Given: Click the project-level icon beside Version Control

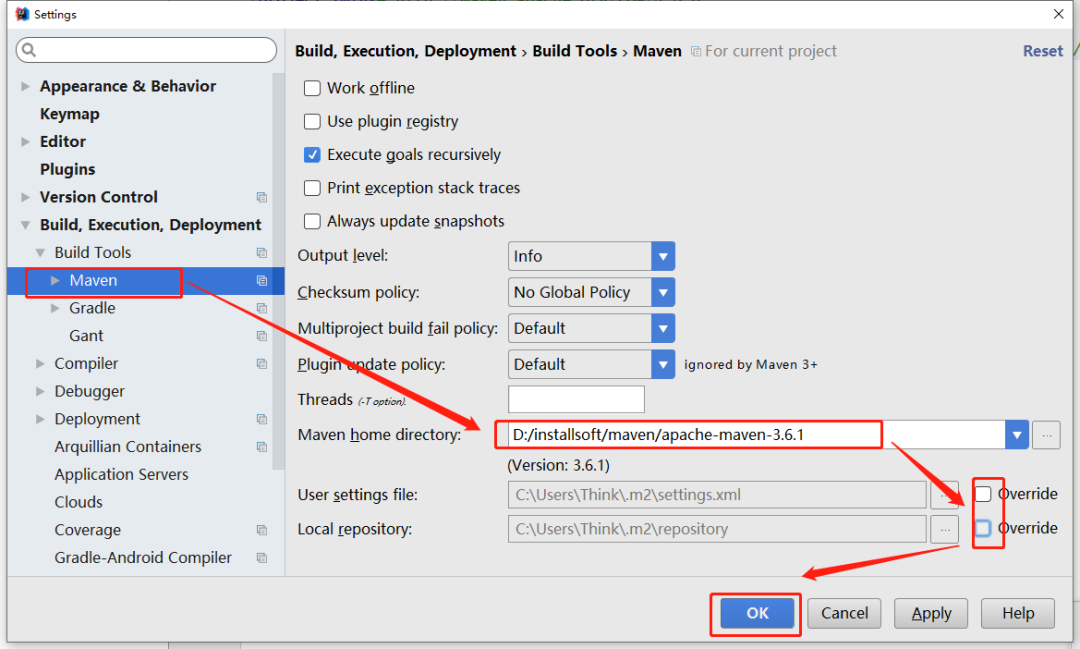Looking at the screenshot, I should tap(262, 198).
